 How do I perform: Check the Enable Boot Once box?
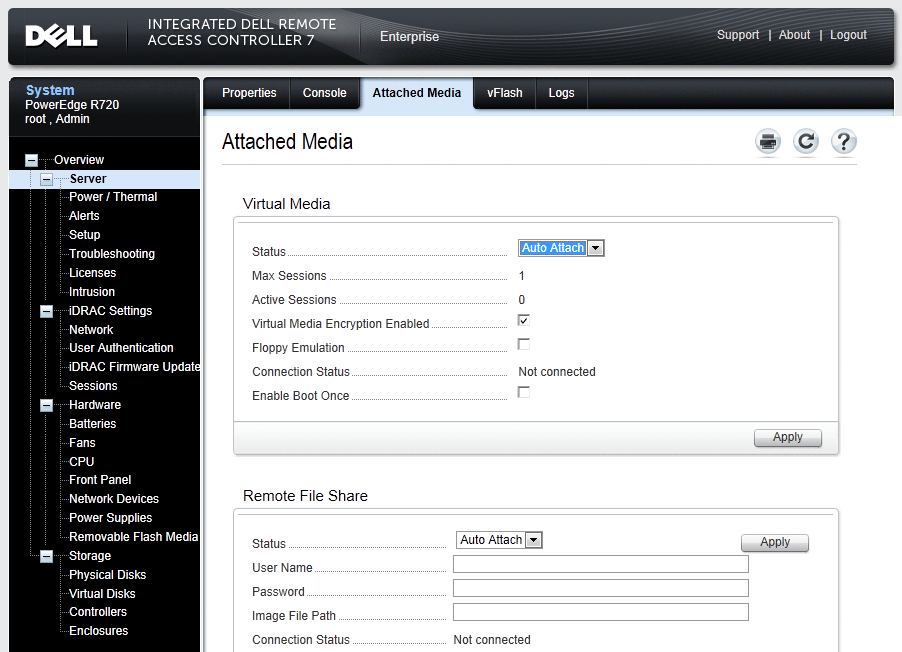click(x=523, y=392)
